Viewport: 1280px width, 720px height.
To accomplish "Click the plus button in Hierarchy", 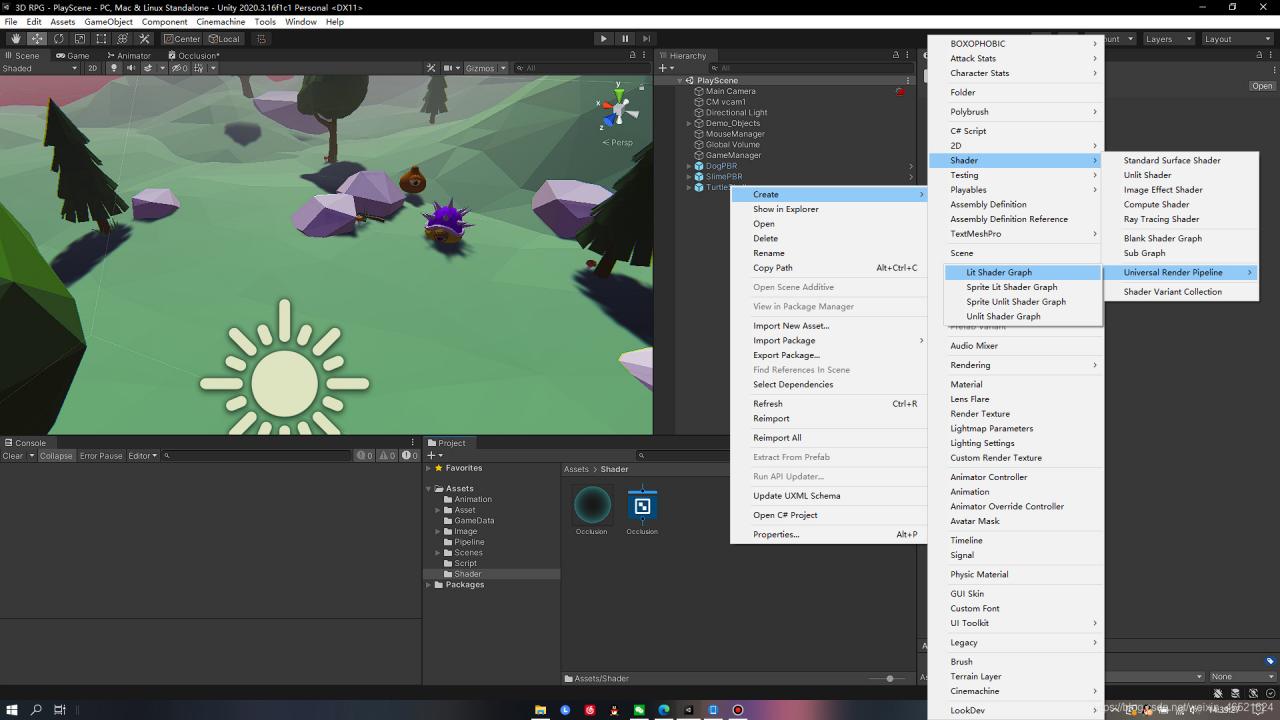I will pyautogui.click(x=663, y=68).
